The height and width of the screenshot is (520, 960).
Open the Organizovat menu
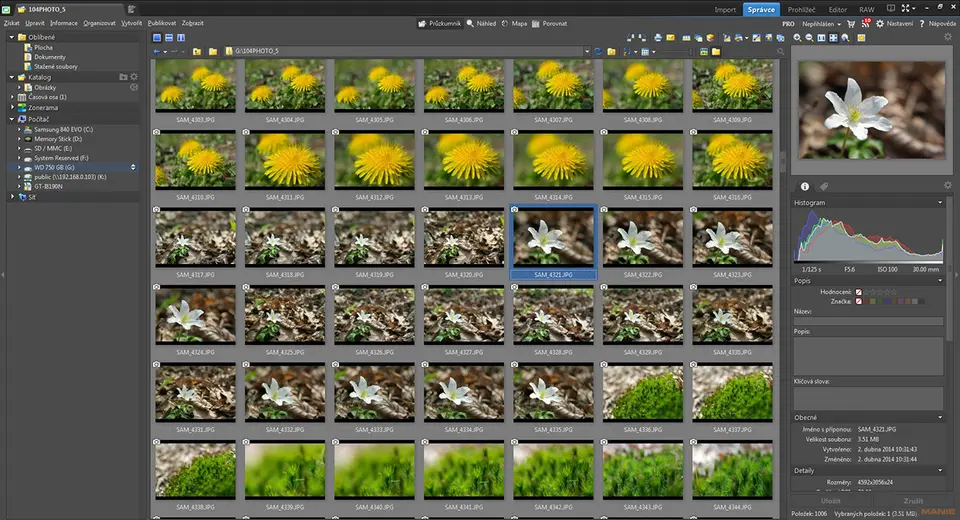tap(99, 22)
